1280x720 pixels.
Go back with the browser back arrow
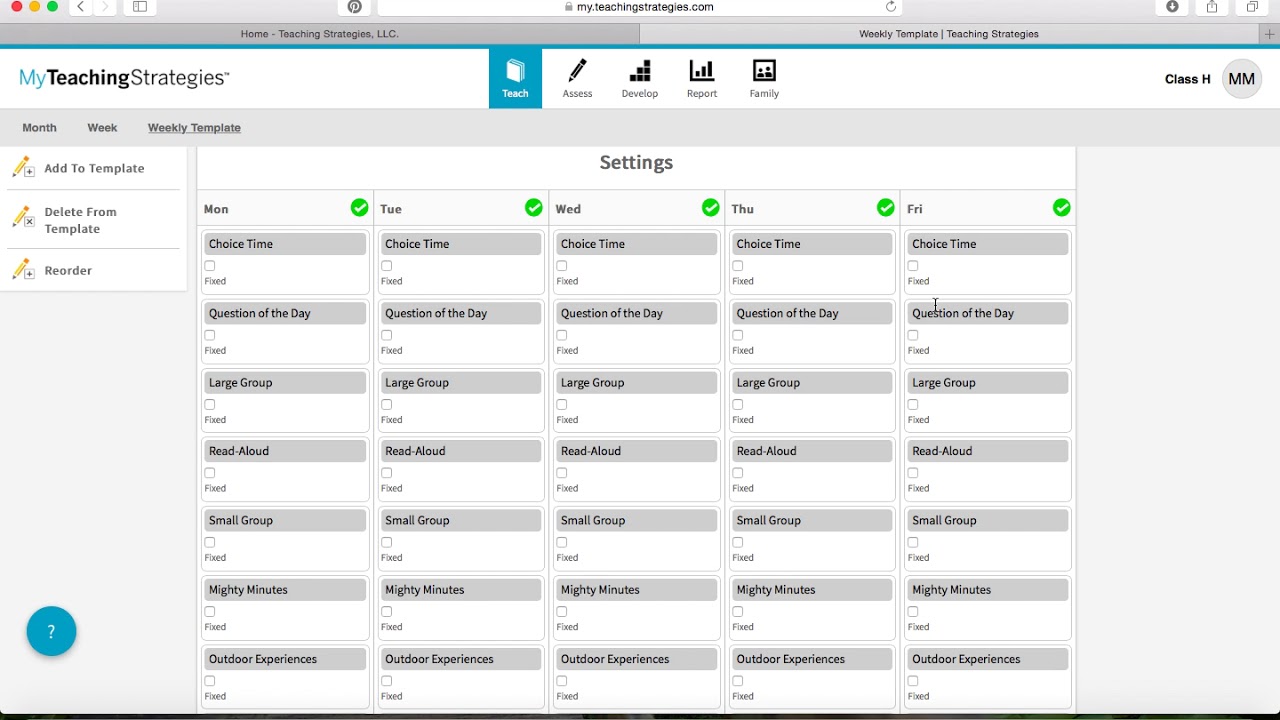(x=81, y=7)
